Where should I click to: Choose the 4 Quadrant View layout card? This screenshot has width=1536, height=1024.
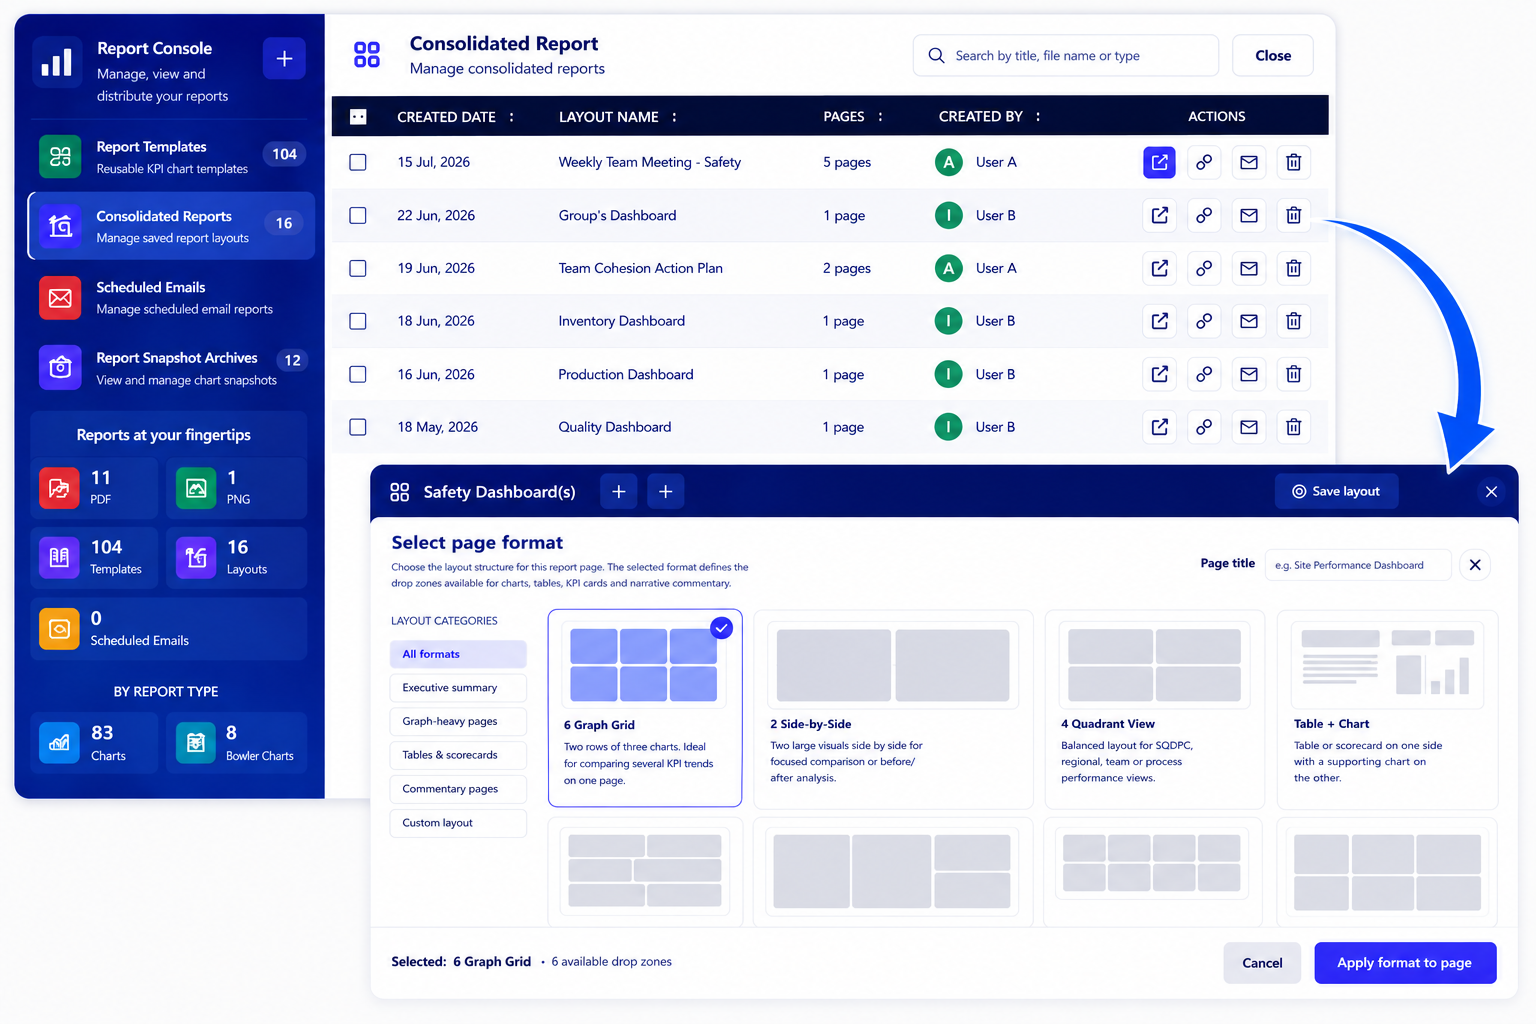(x=1155, y=710)
